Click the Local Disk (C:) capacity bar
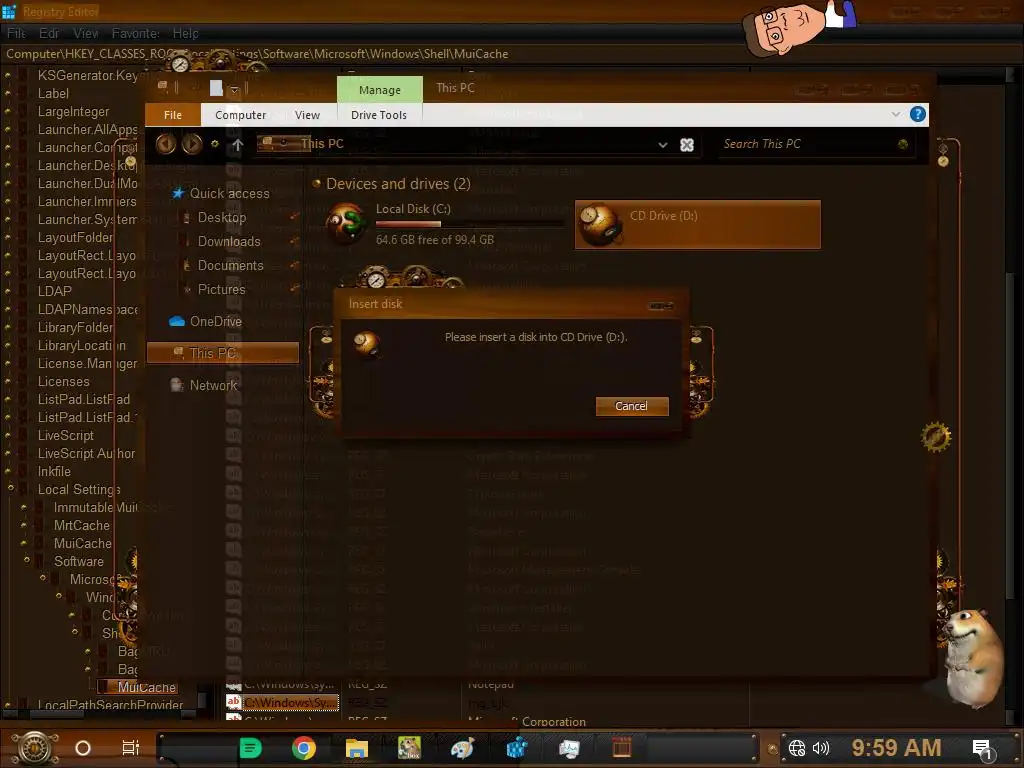Image resolution: width=1024 pixels, height=768 pixels. [x=470, y=224]
